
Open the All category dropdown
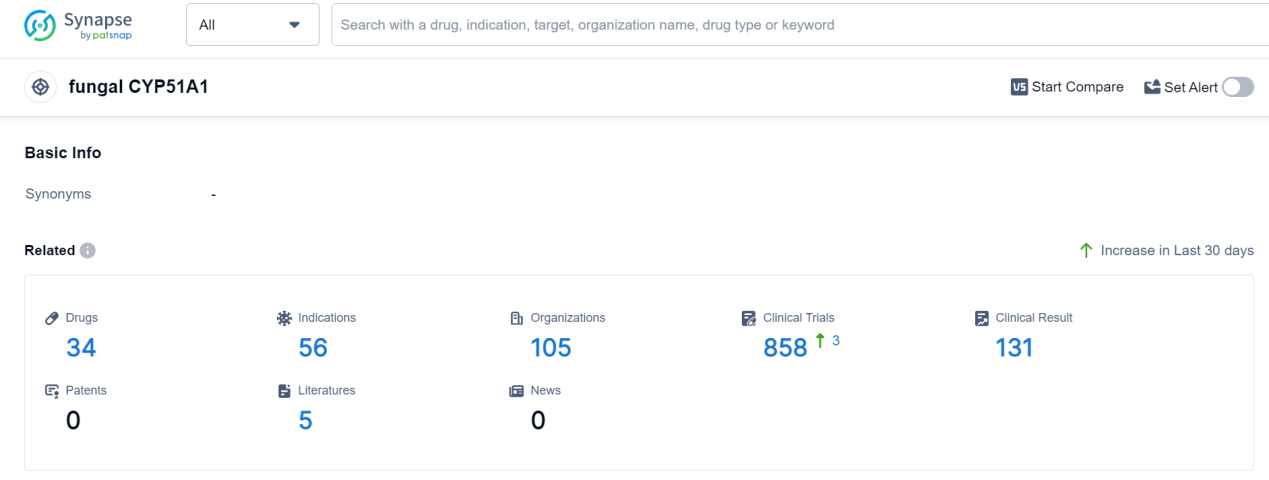[x=252, y=25]
